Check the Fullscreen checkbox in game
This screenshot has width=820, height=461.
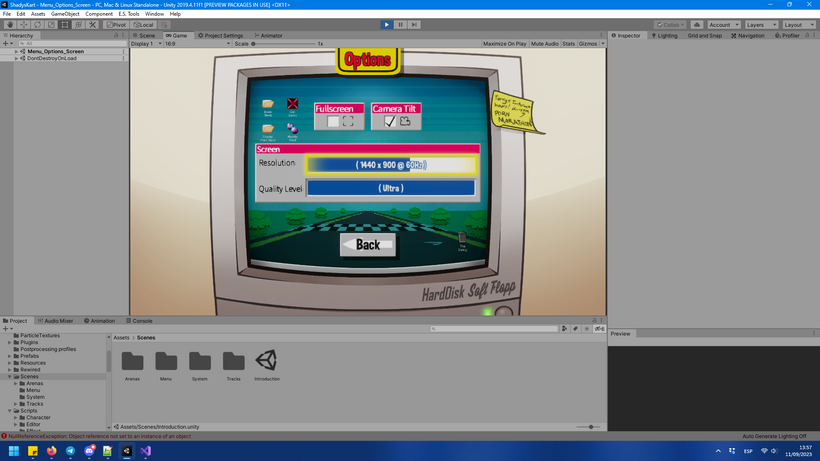(x=333, y=121)
